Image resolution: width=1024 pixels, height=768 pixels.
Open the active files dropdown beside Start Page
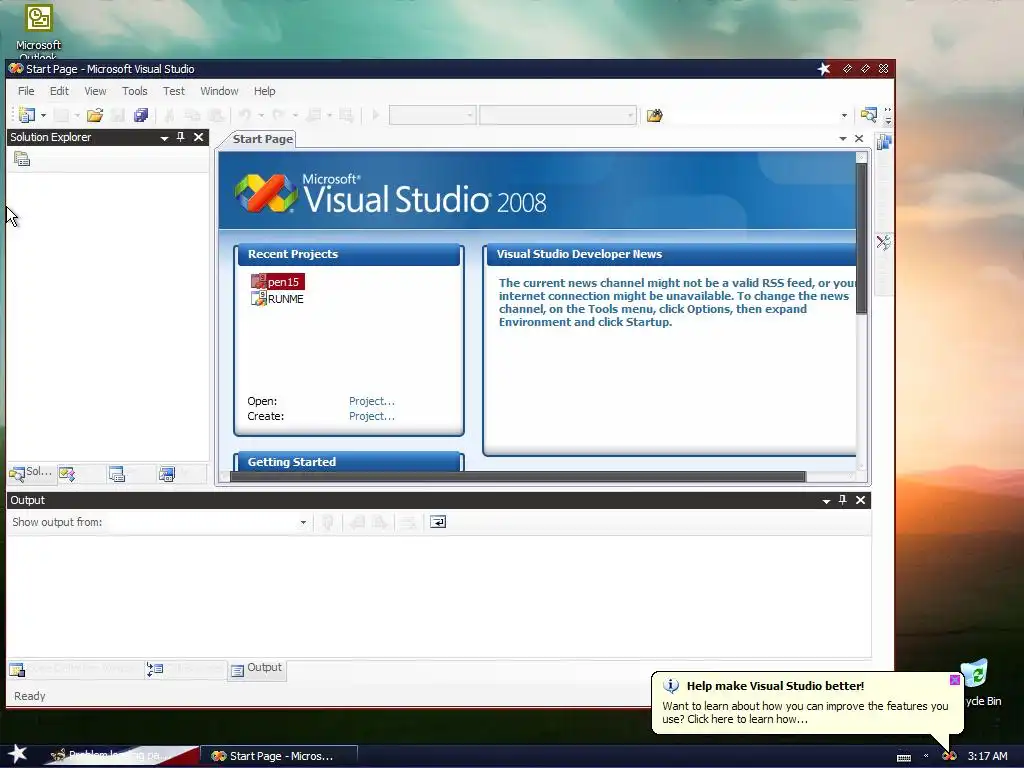pyautogui.click(x=842, y=138)
